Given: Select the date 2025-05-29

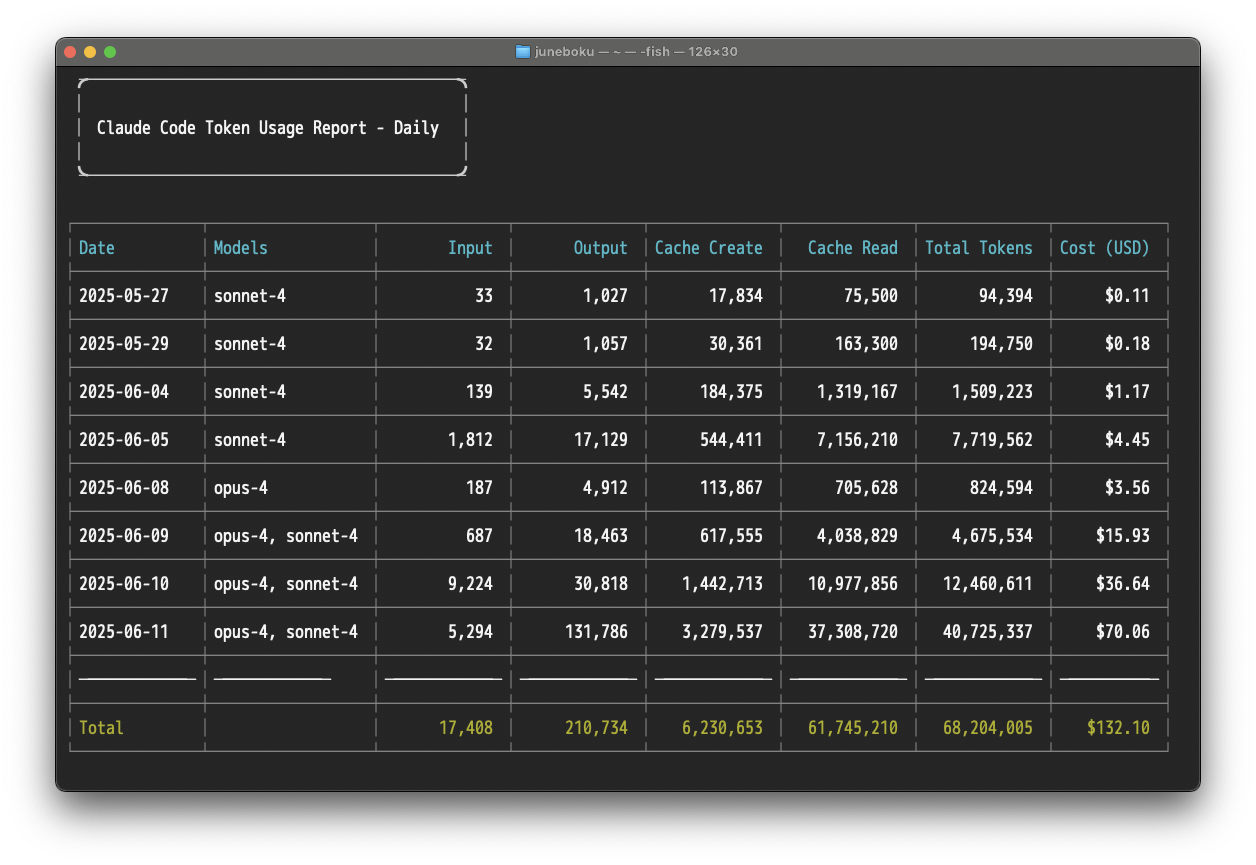Looking at the screenshot, I should pos(124,344).
